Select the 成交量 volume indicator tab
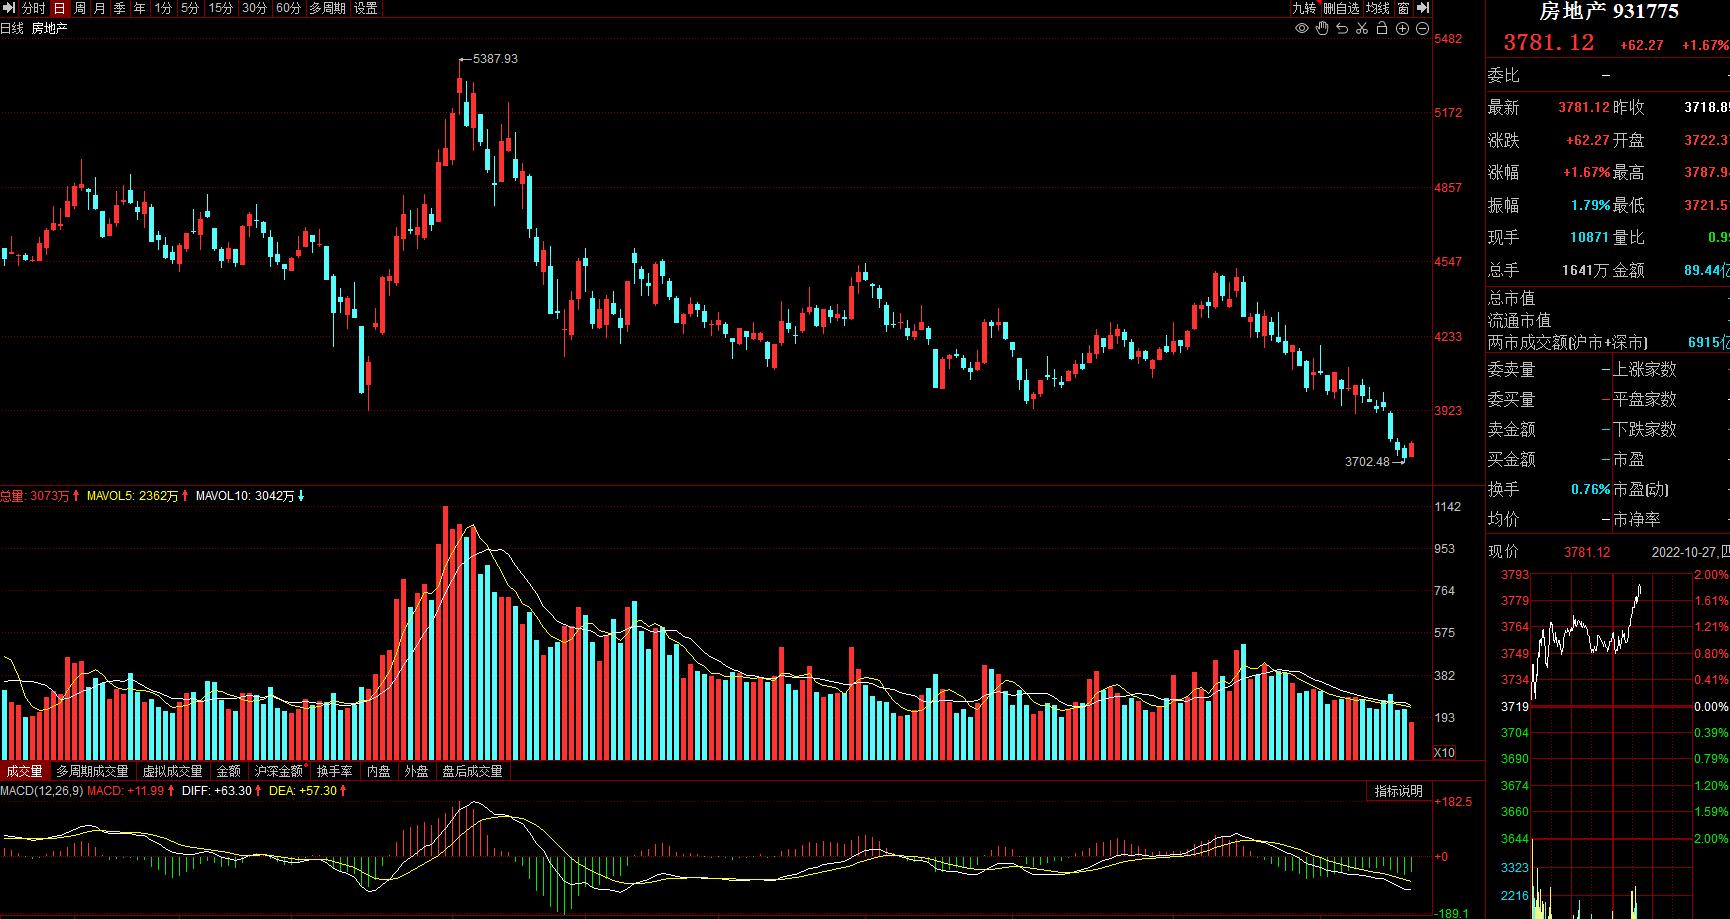Screen dimensions: 1730x919 point(24,771)
